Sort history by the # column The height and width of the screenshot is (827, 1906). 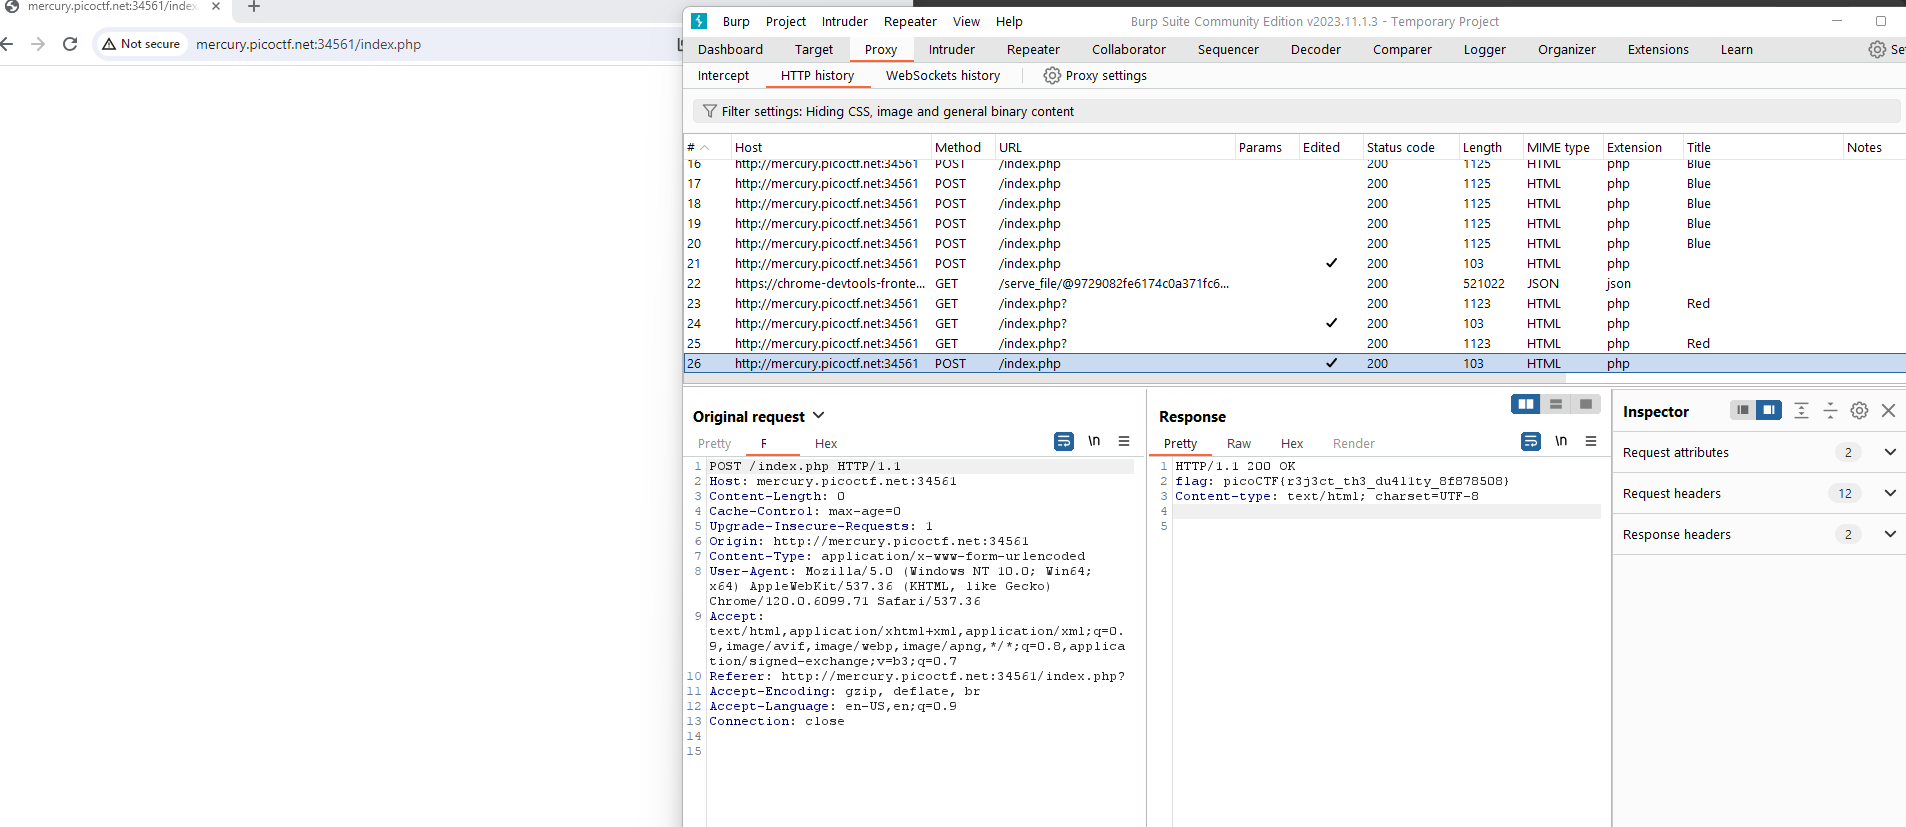[706, 147]
